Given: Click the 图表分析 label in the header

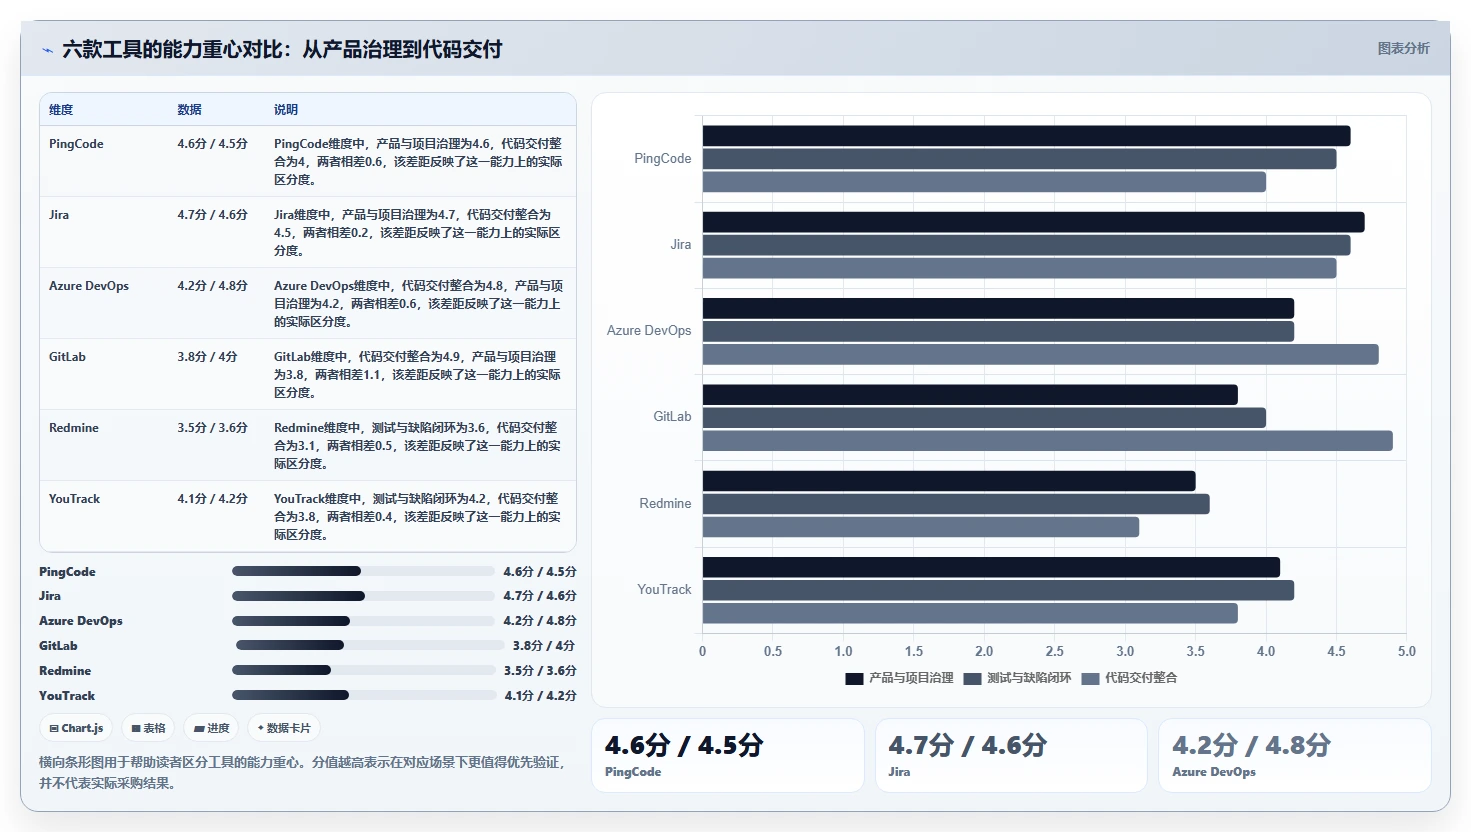Looking at the screenshot, I should click(x=1403, y=48).
